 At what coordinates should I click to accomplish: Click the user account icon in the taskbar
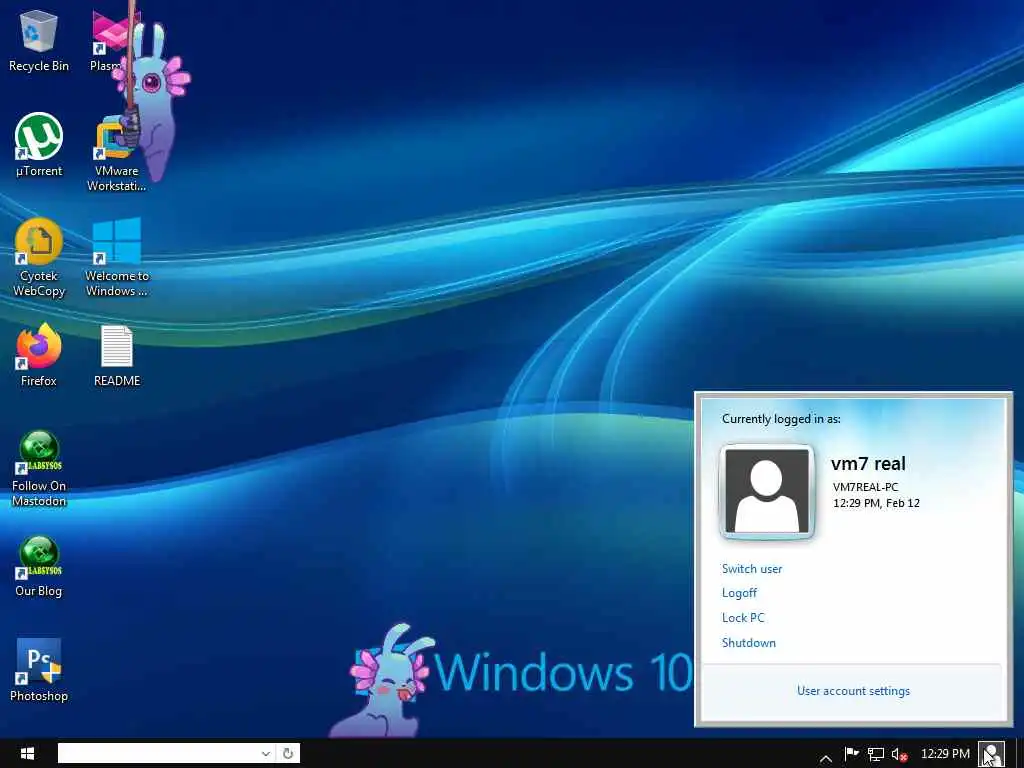991,754
